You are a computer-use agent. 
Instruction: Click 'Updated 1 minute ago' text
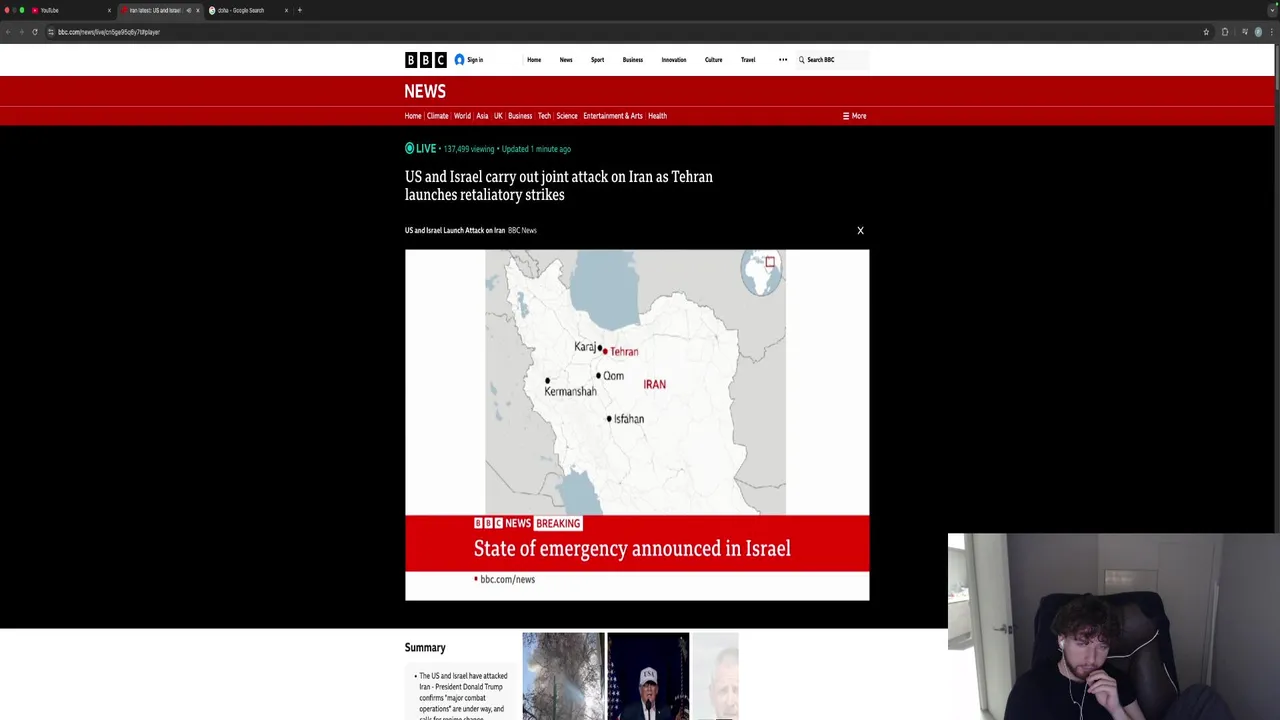536,149
